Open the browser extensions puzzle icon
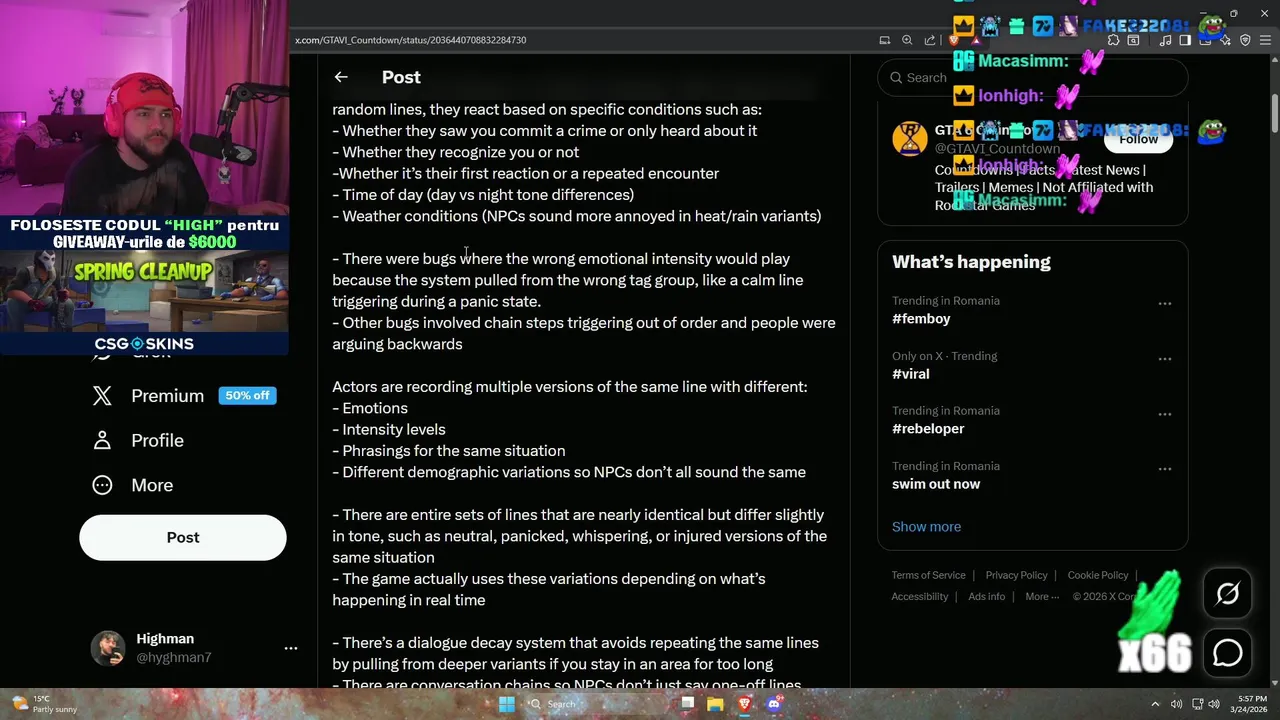 tap(1113, 40)
